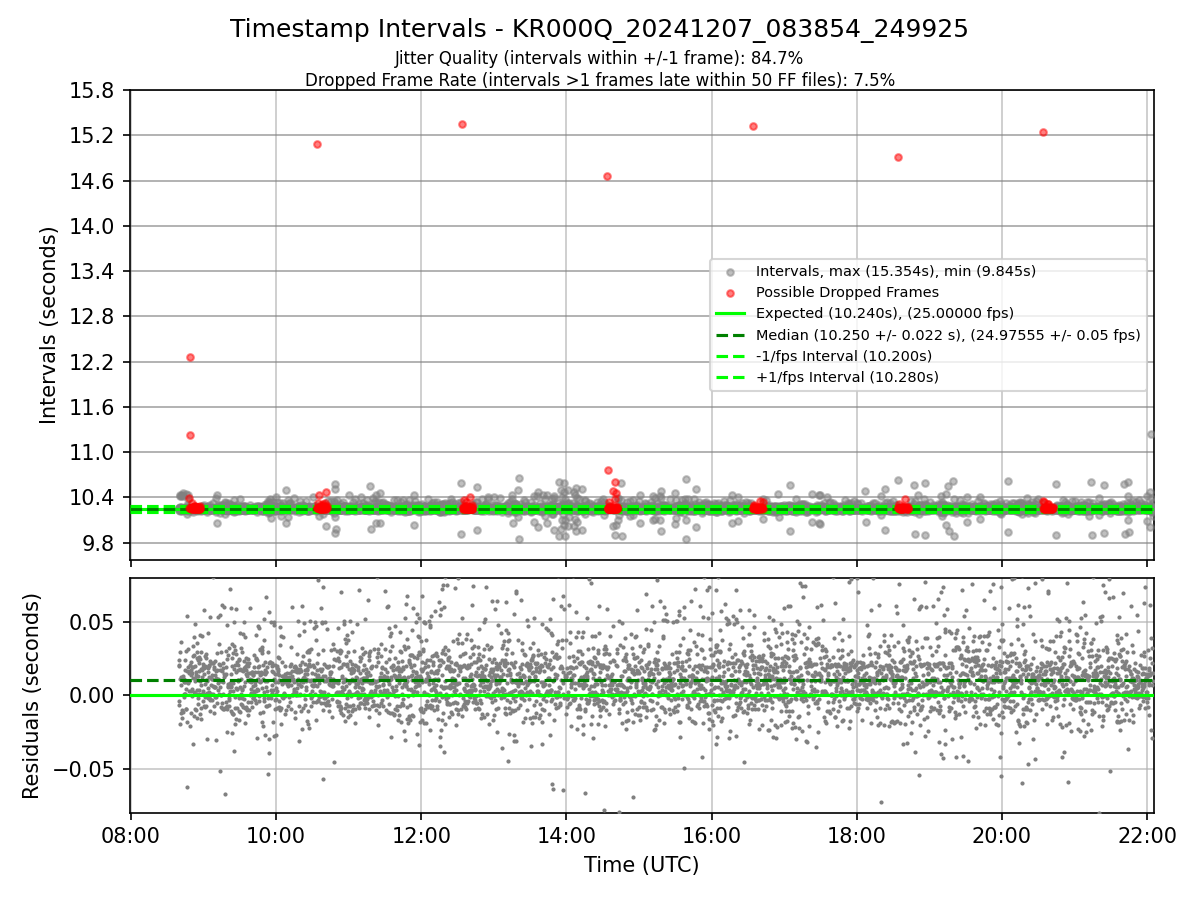The image size is (1200, 900).
Task: Click the red dropped-frame point near 12.2 seconds
Action: (190, 357)
